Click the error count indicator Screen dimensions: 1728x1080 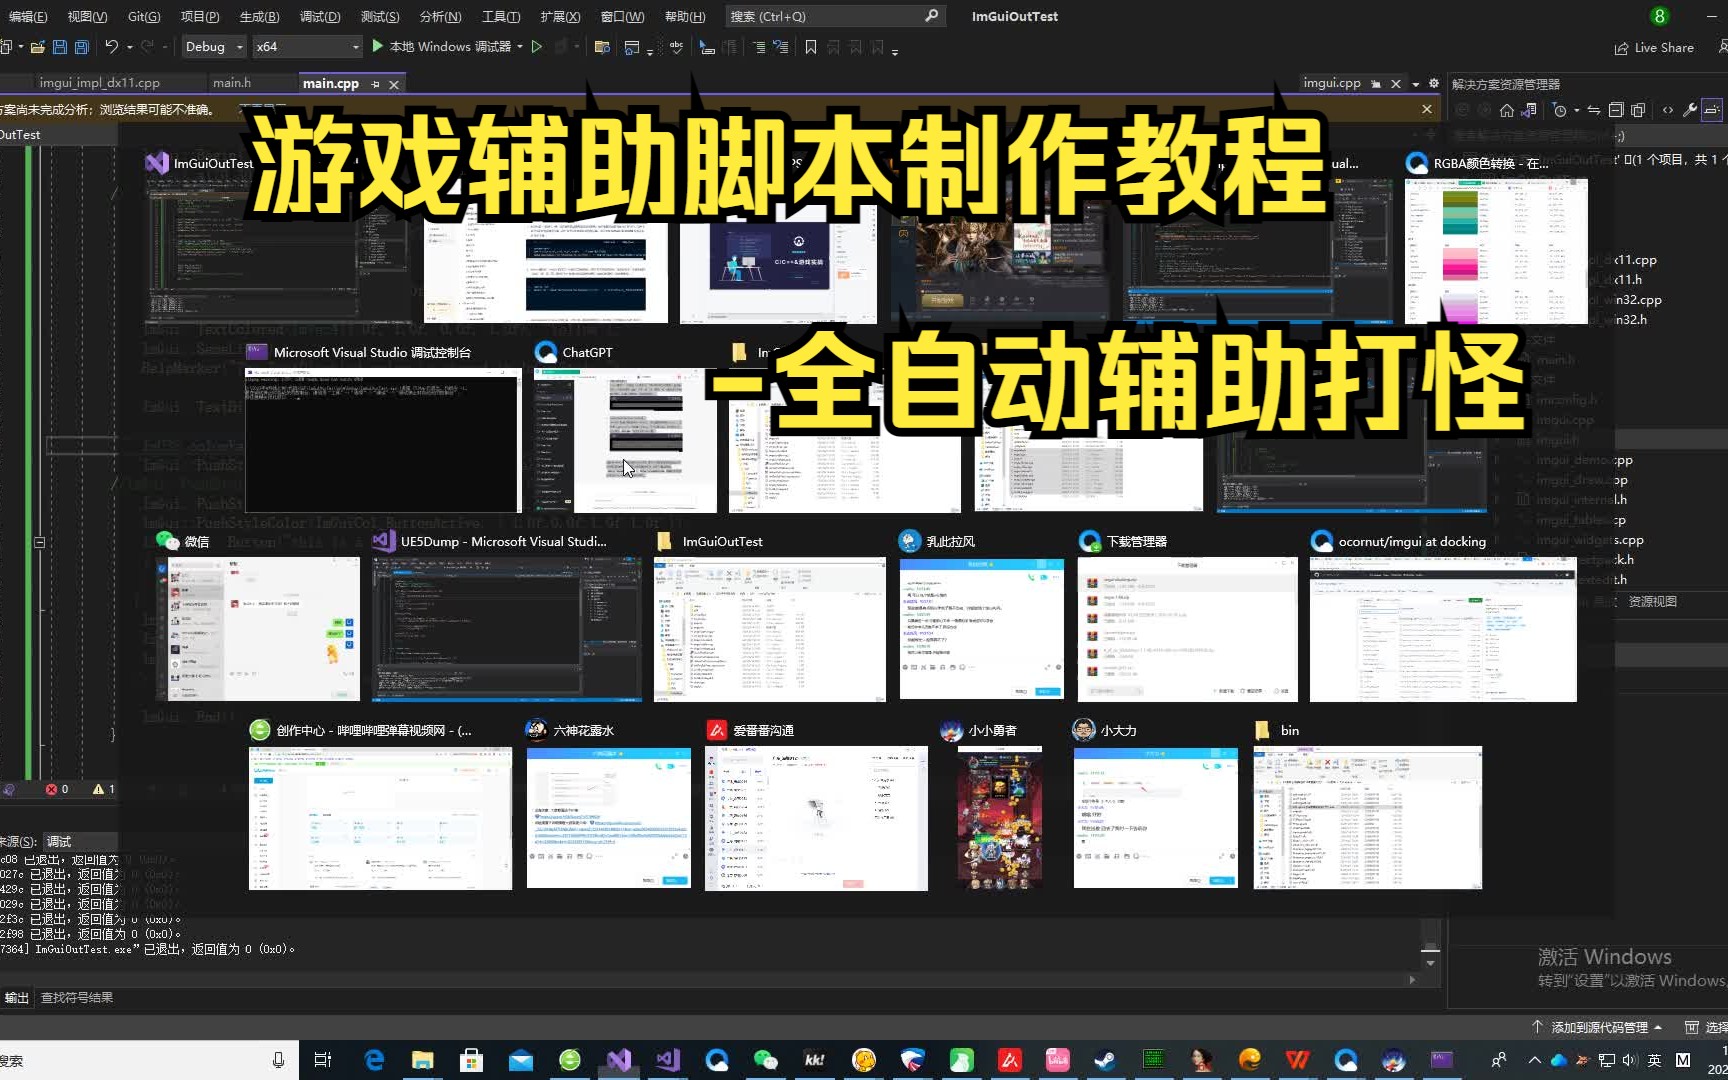pos(57,789)
